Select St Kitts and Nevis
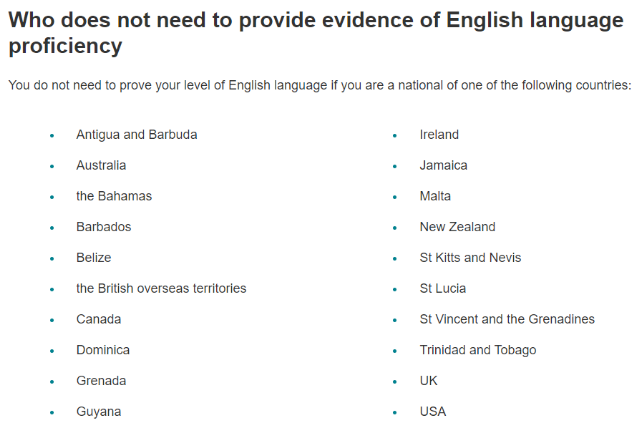 (471, 258)
